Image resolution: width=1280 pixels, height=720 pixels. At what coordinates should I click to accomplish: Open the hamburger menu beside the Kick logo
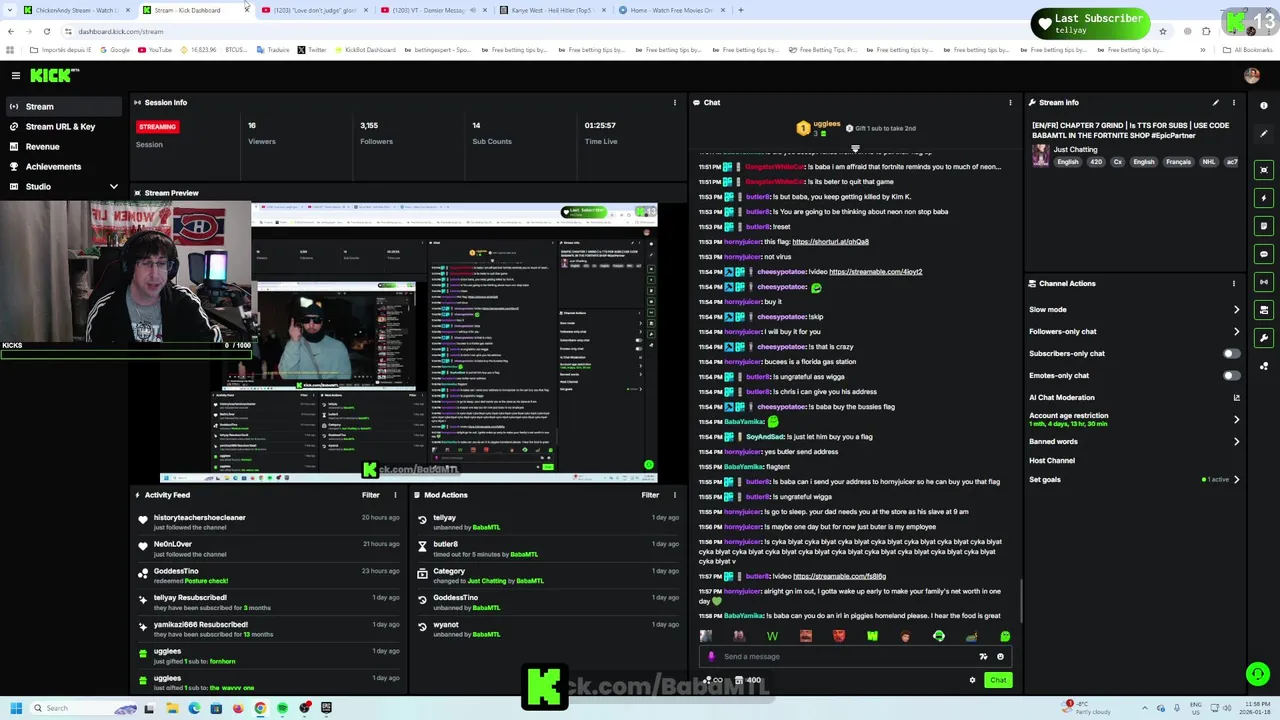pos(16,76)
